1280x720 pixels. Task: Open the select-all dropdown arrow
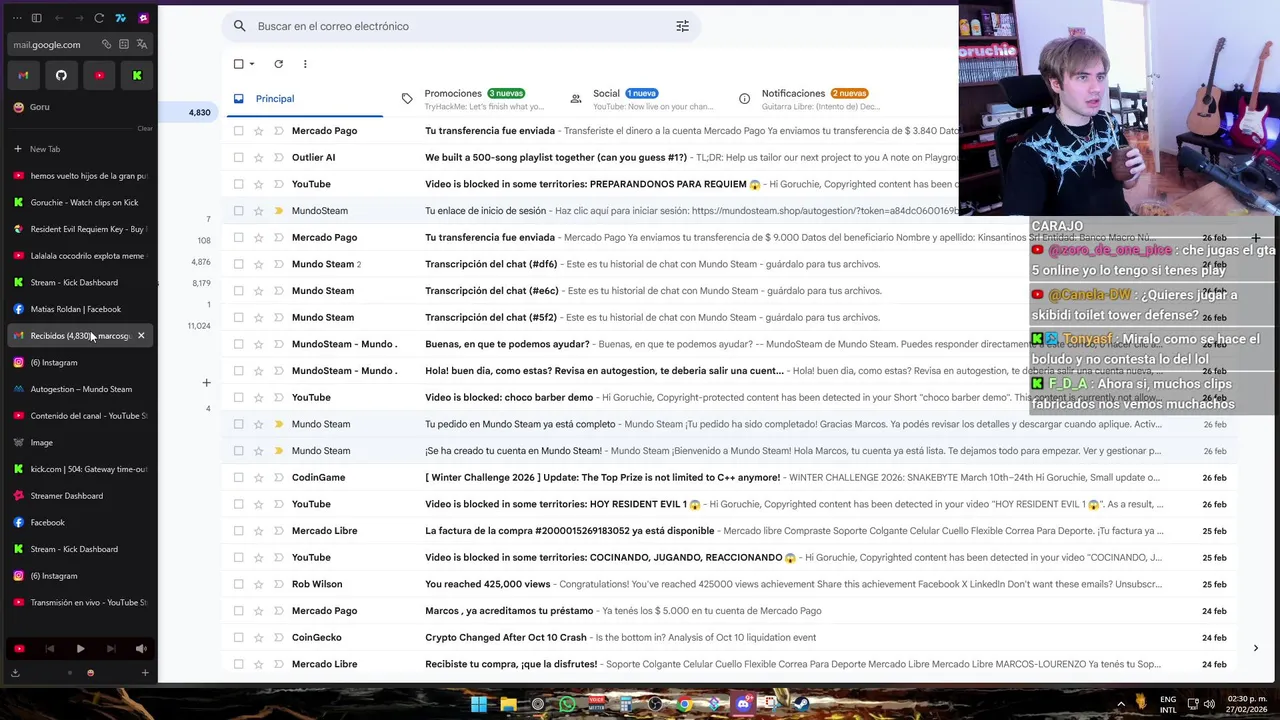(x=252, y=64)
